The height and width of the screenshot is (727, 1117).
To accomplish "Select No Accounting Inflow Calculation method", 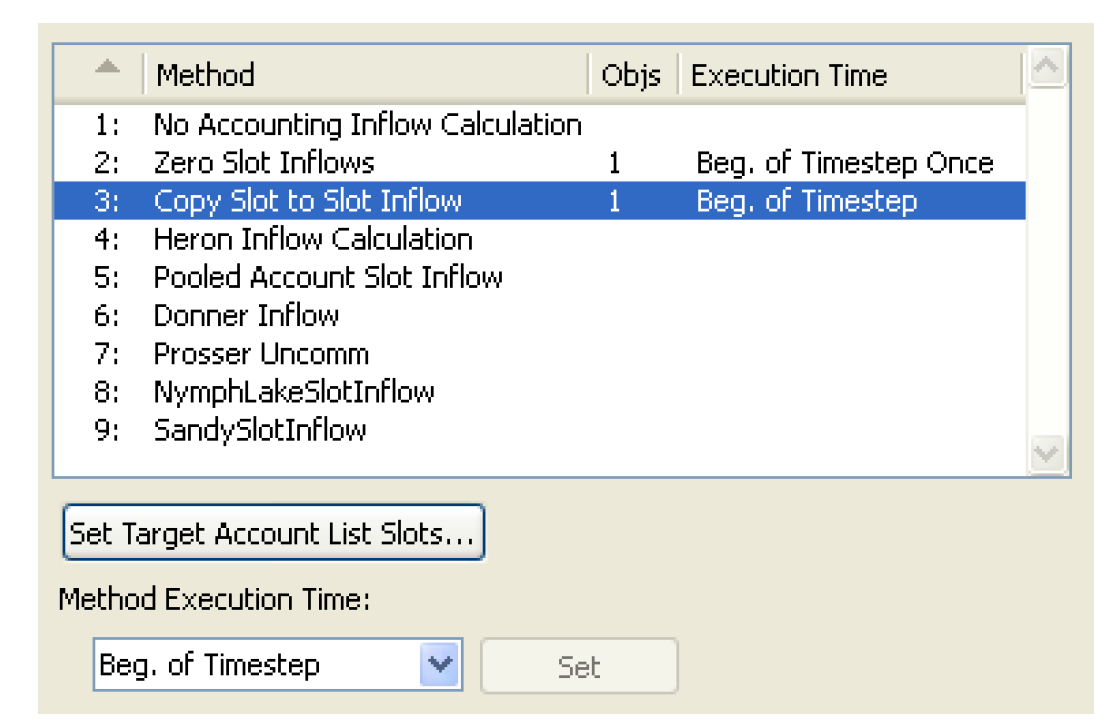I will (x=367, y=125).
